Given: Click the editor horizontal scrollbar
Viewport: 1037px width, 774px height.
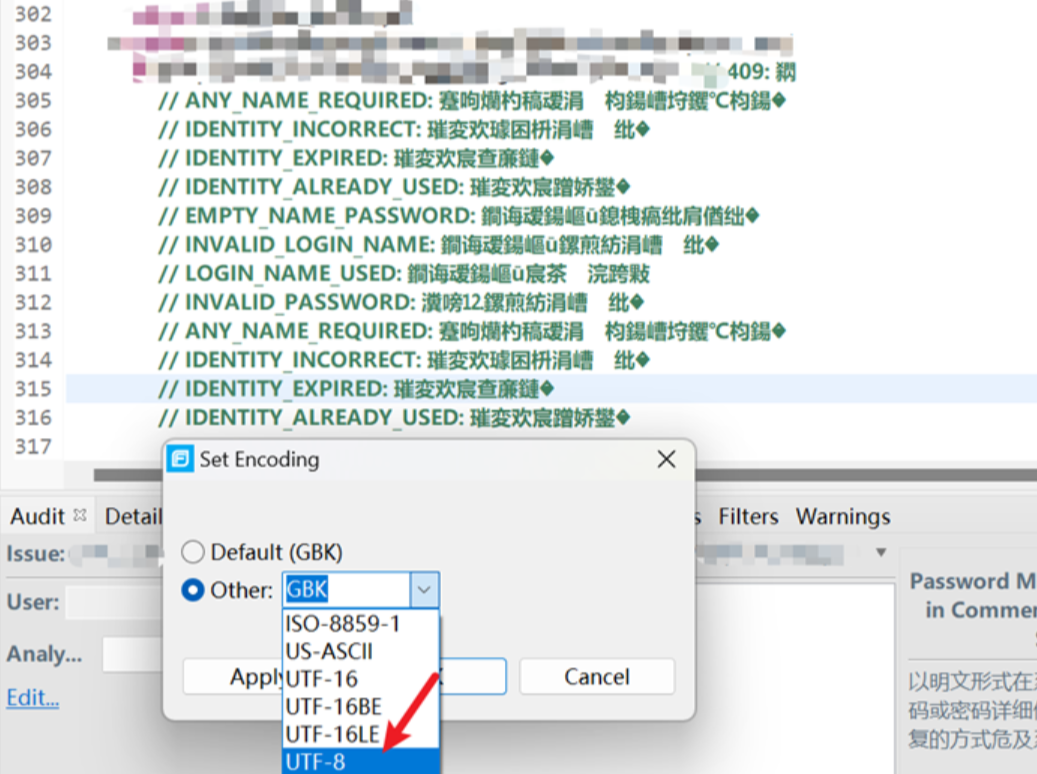Looking at the screenshot, I should pyautogui.click(x=565, y=474).
